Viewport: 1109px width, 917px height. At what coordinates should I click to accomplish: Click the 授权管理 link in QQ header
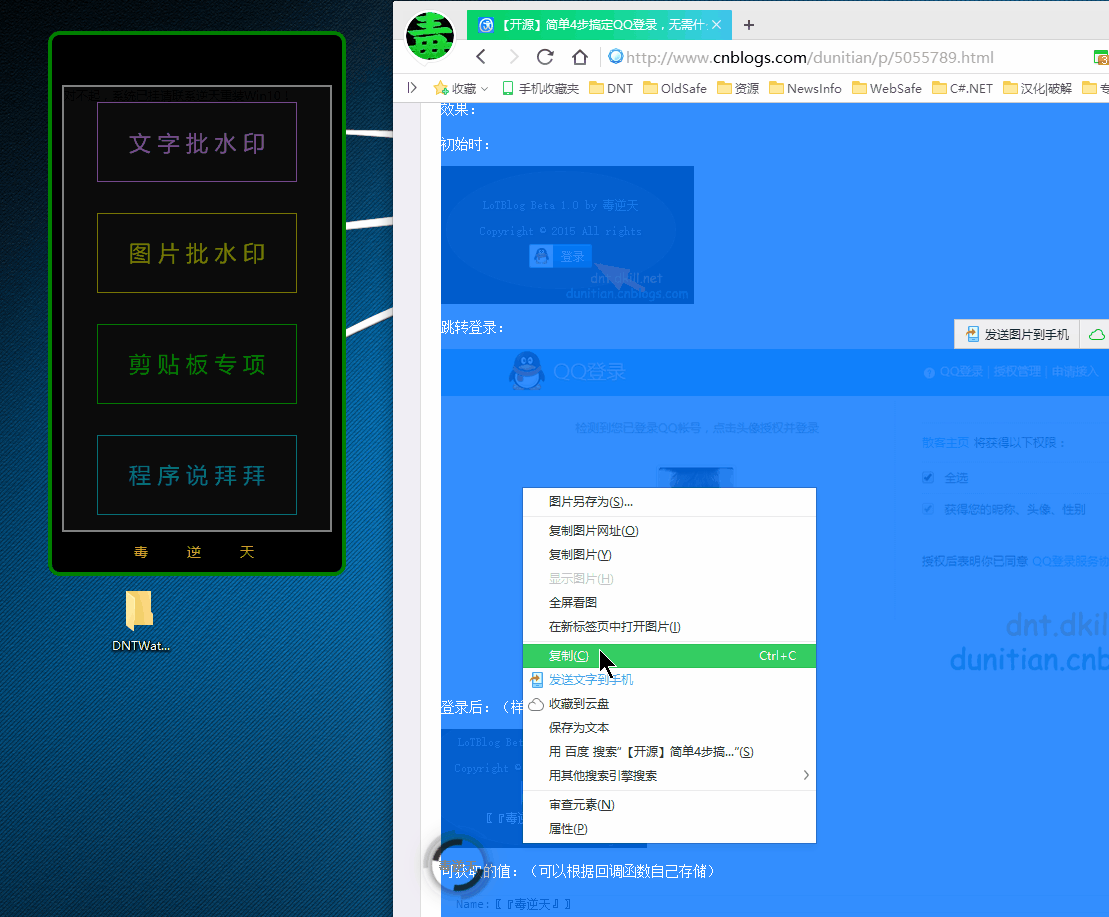coord(1017,371)
